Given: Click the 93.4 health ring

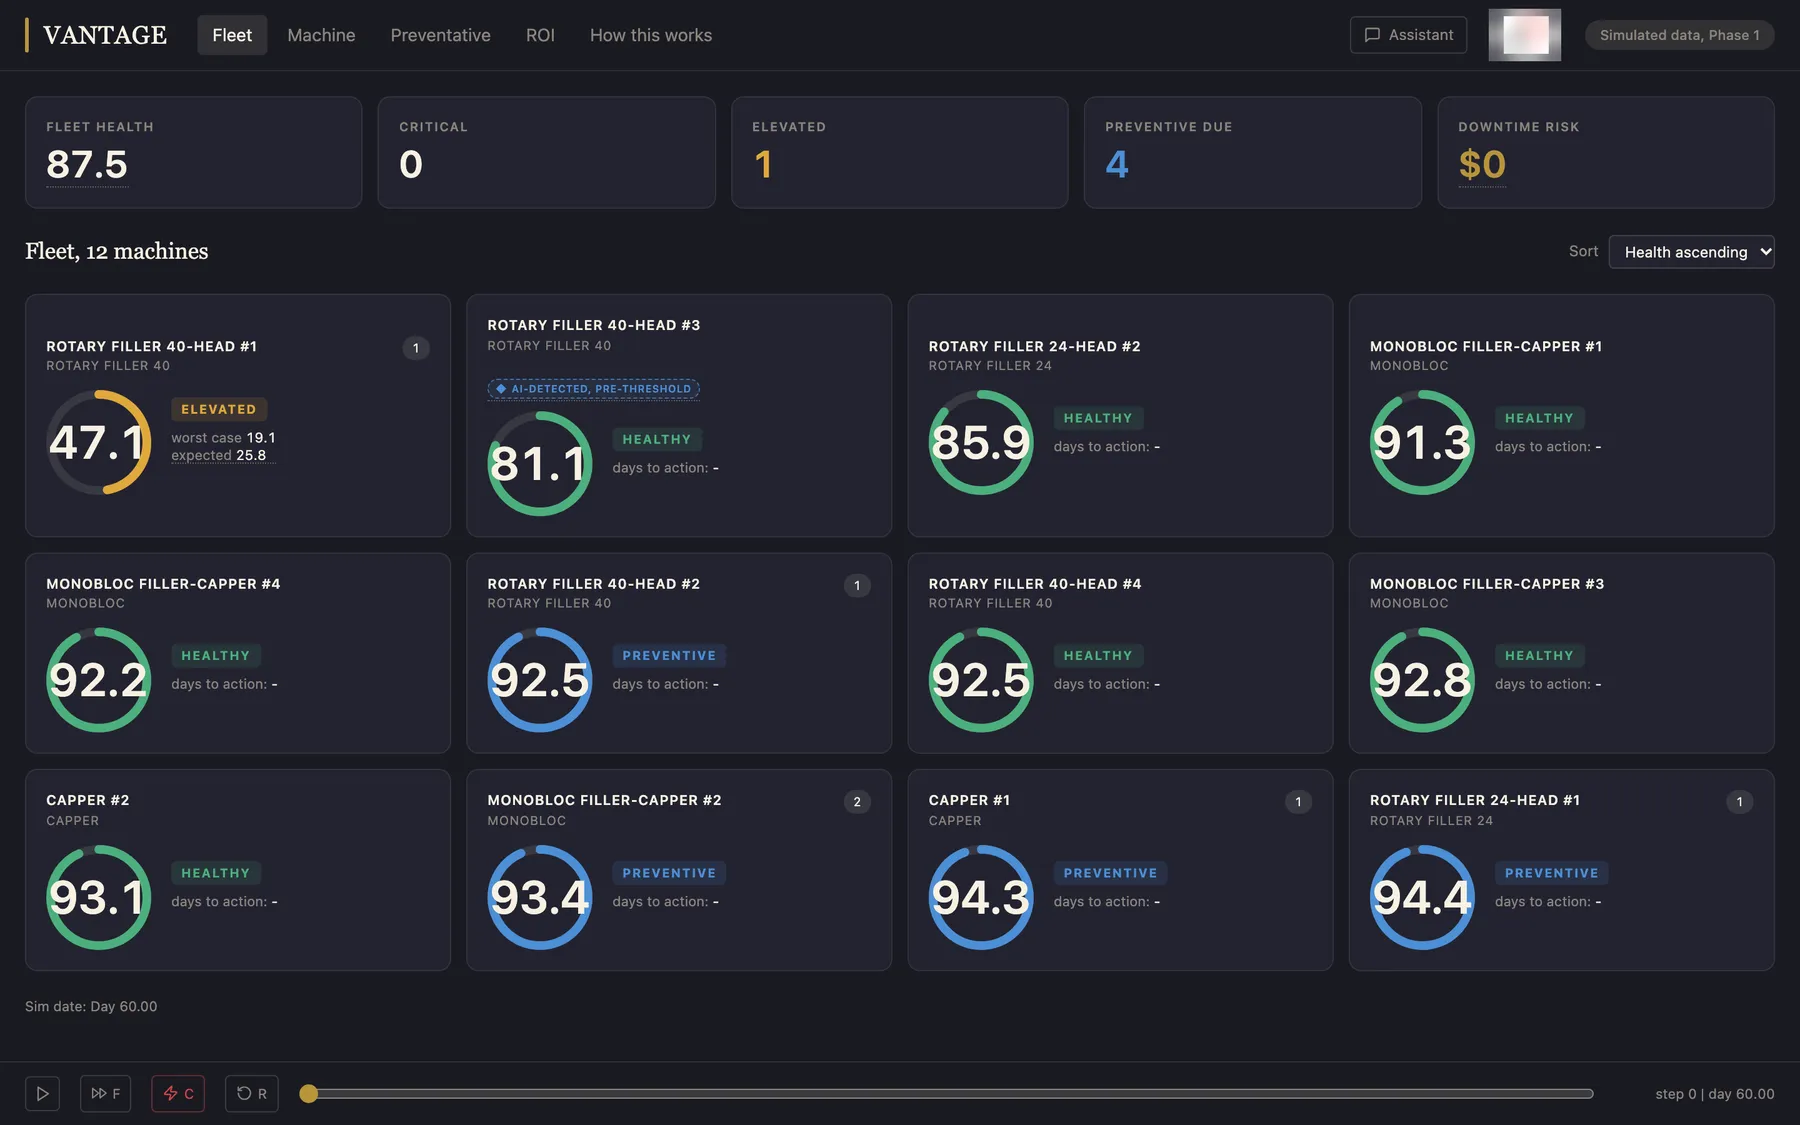Looking at the screenshot, I should click(x=540, y=897).
